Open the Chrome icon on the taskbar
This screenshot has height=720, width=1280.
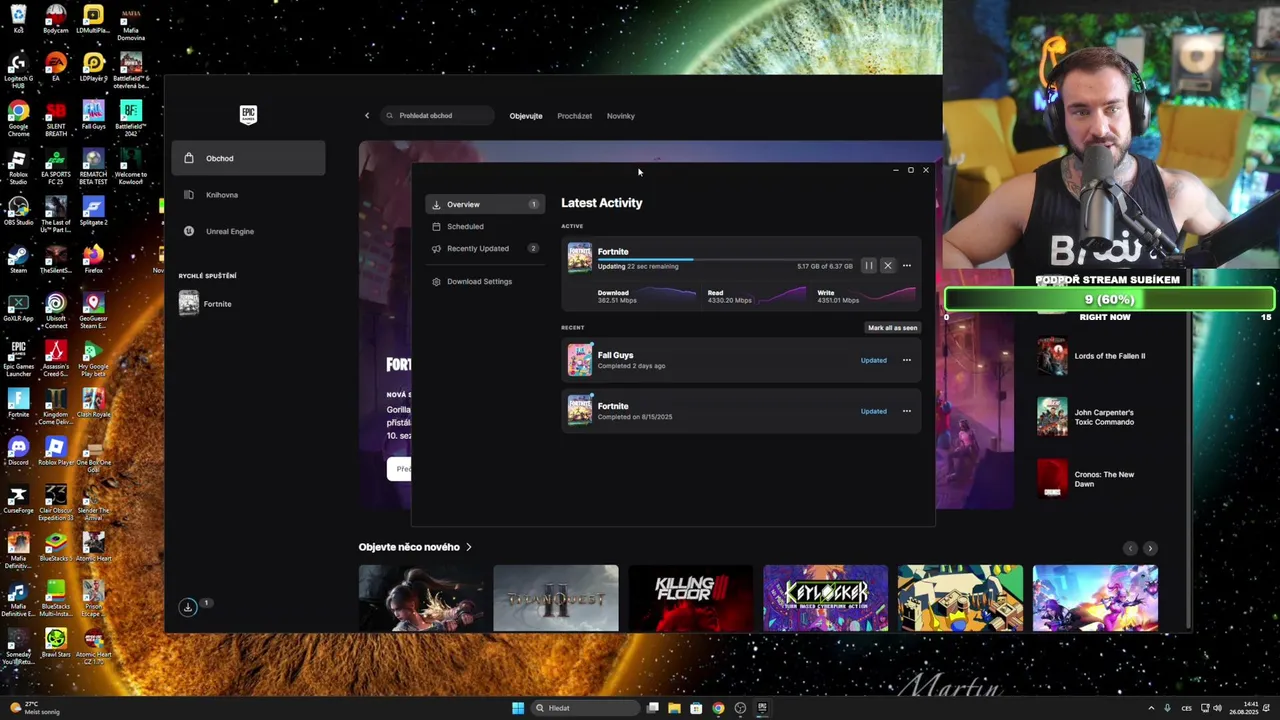coord(718,708)
